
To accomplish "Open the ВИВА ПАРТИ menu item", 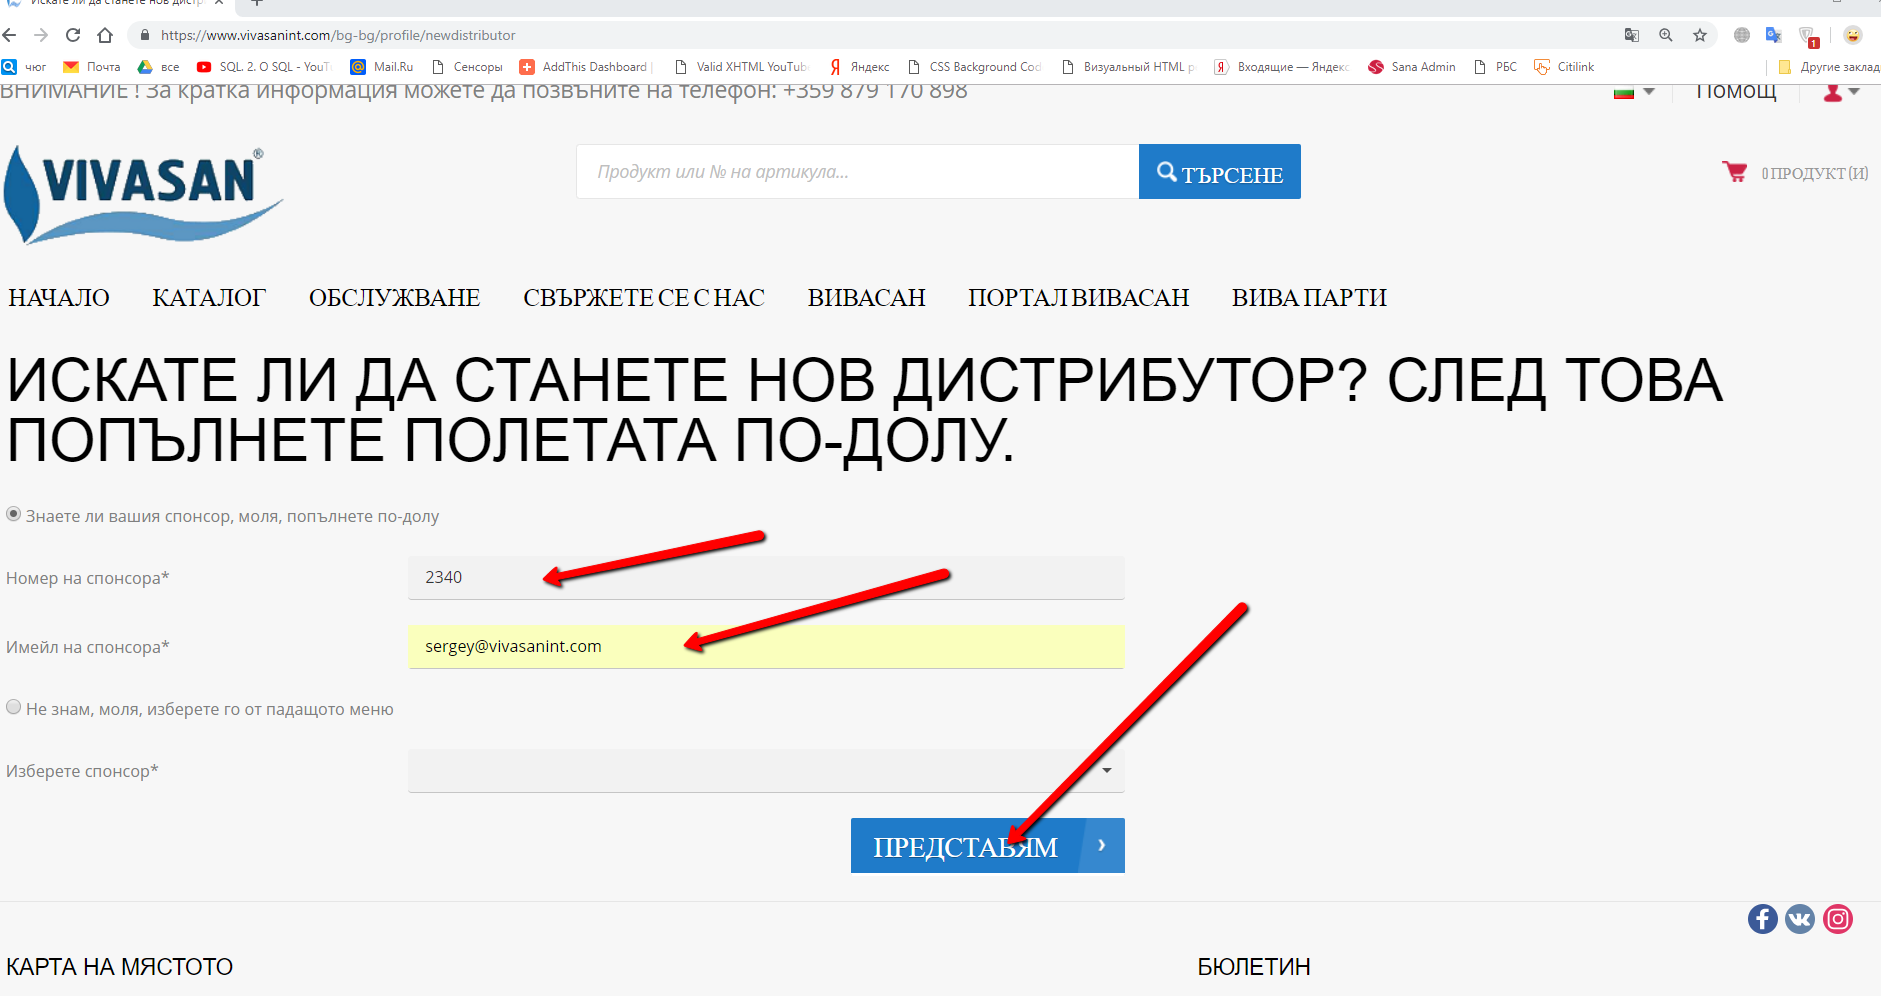I will 1309,298.
